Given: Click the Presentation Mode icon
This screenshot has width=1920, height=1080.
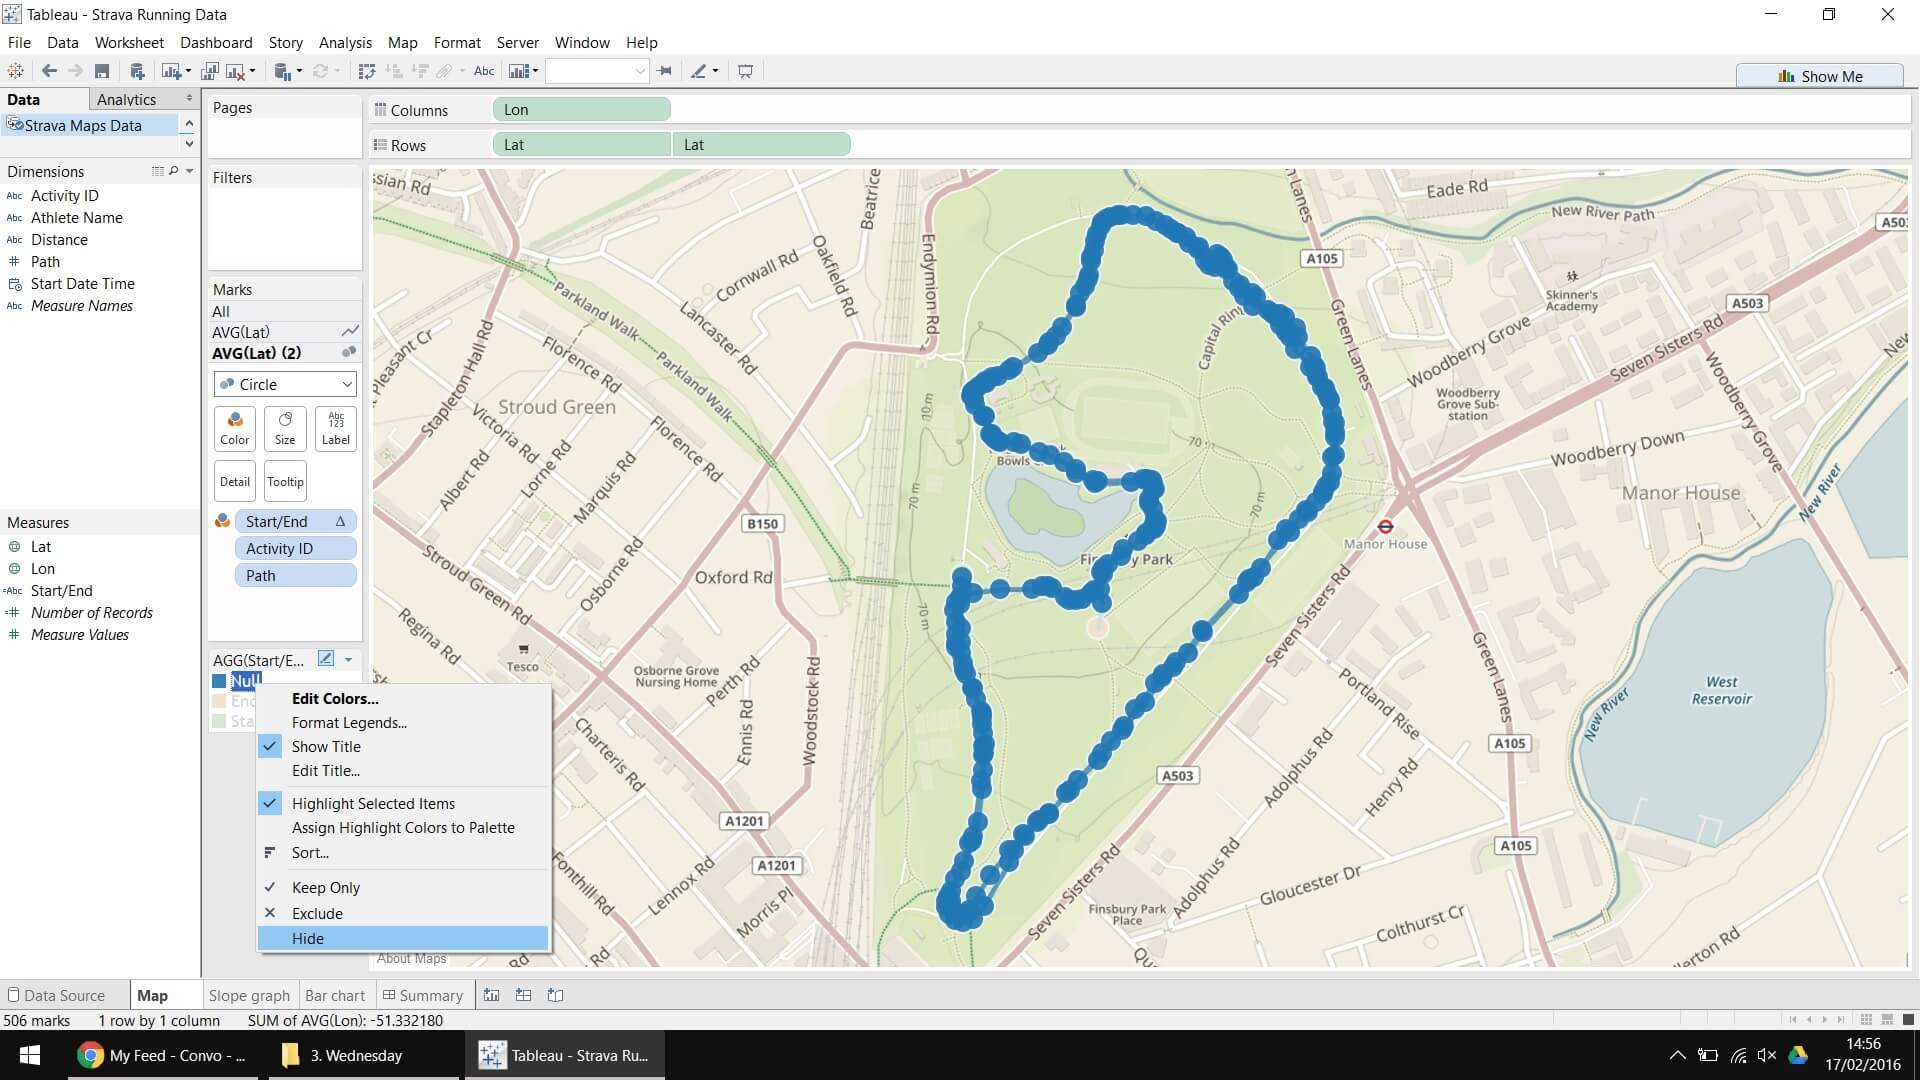Looking at the screenshot, I should [x=745, y=71].
